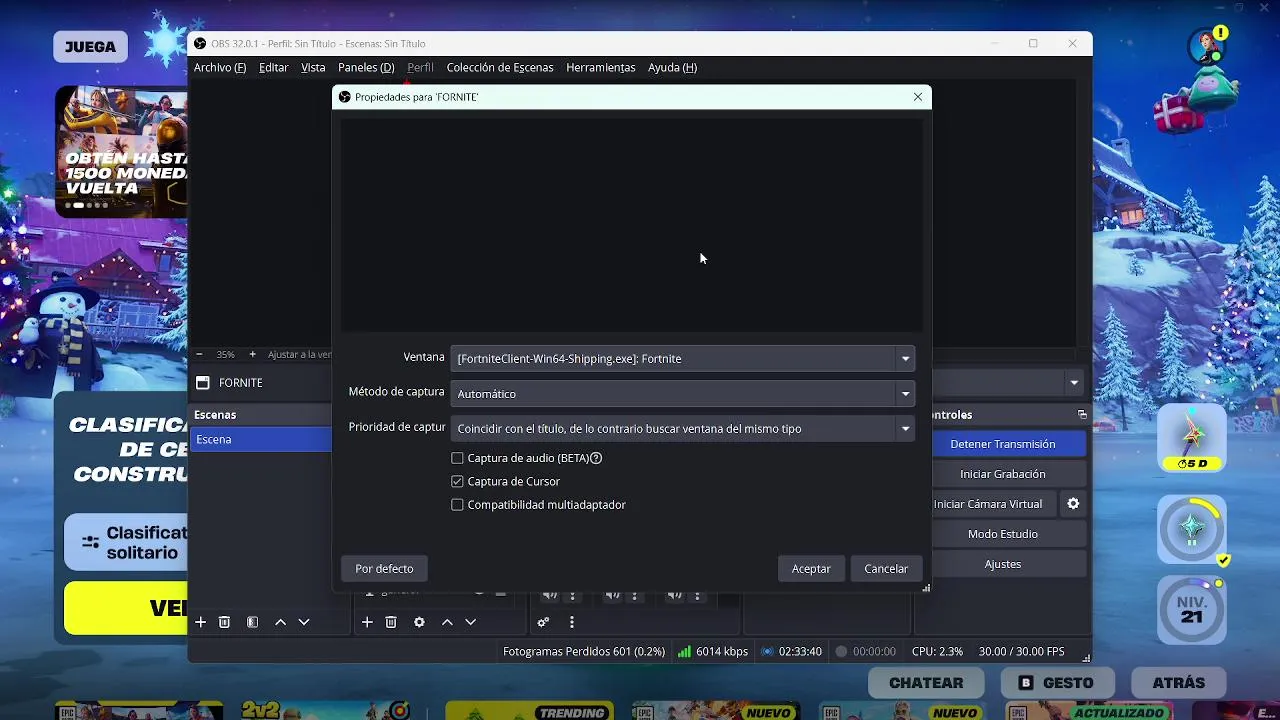Click the preview area in properties dialog
1280x720 pixels.
631,225
